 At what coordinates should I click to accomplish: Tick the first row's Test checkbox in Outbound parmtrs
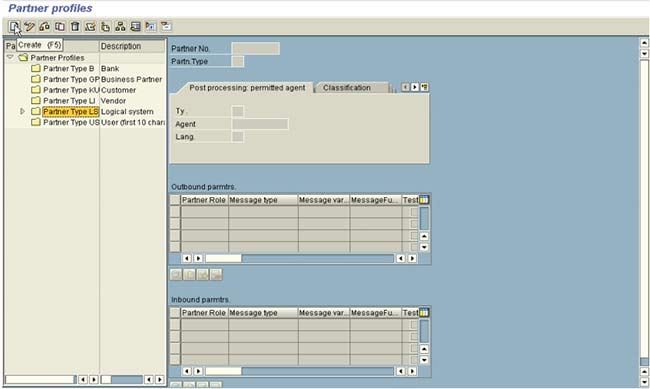(x=414, y=212)
